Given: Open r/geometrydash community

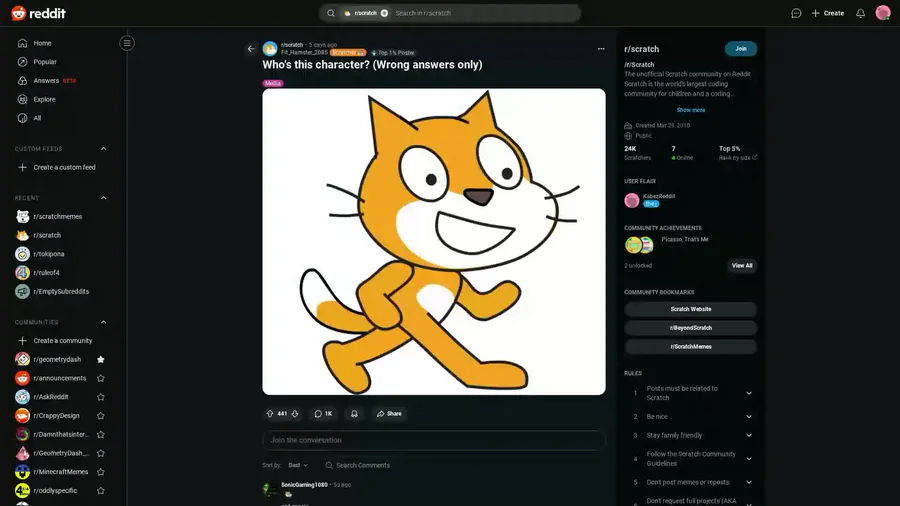Looking at the screenshot, I should [57, 360].
